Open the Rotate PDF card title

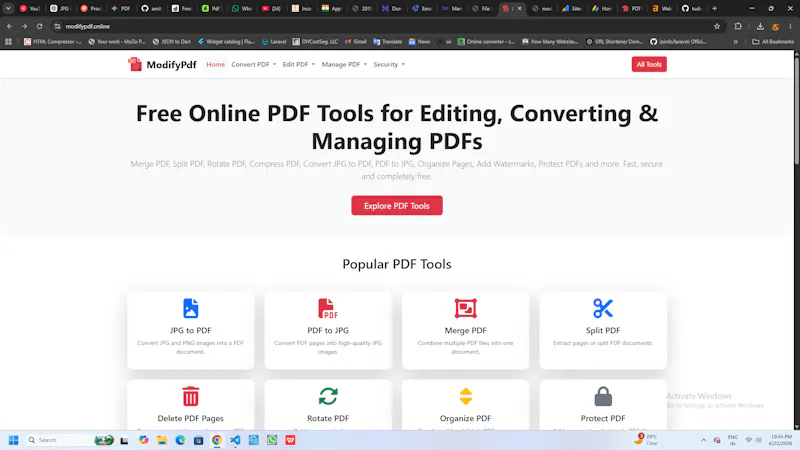pyautogui.click(x=328, y=418)
